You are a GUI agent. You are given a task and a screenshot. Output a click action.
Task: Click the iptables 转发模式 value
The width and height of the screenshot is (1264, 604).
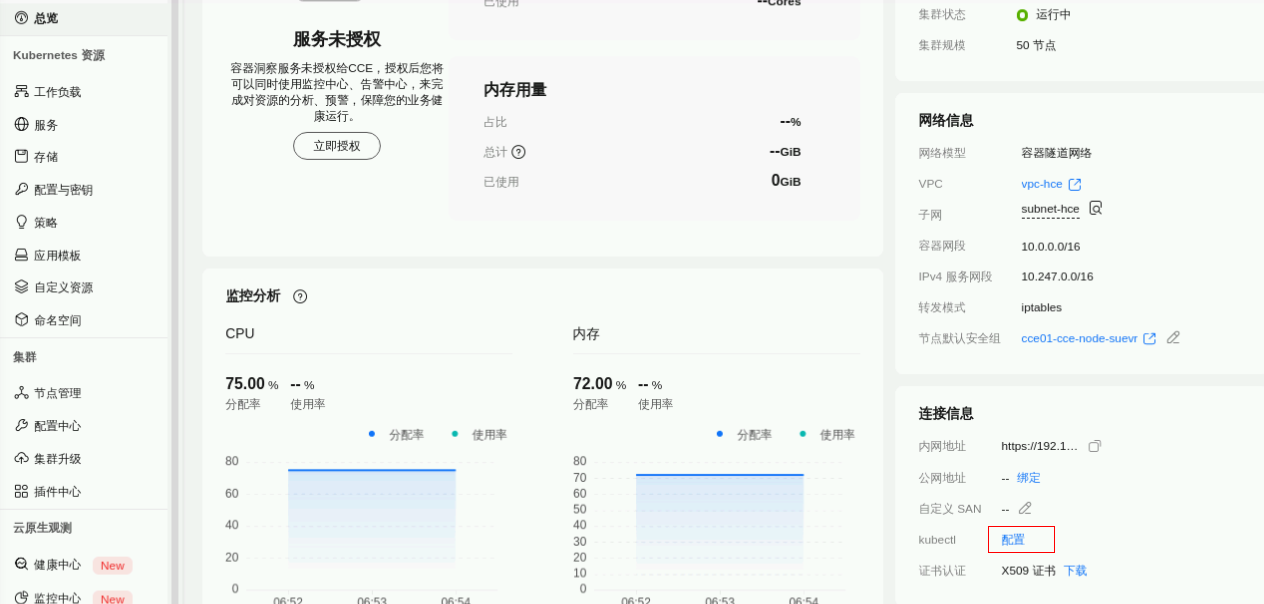pos(1042,308)
